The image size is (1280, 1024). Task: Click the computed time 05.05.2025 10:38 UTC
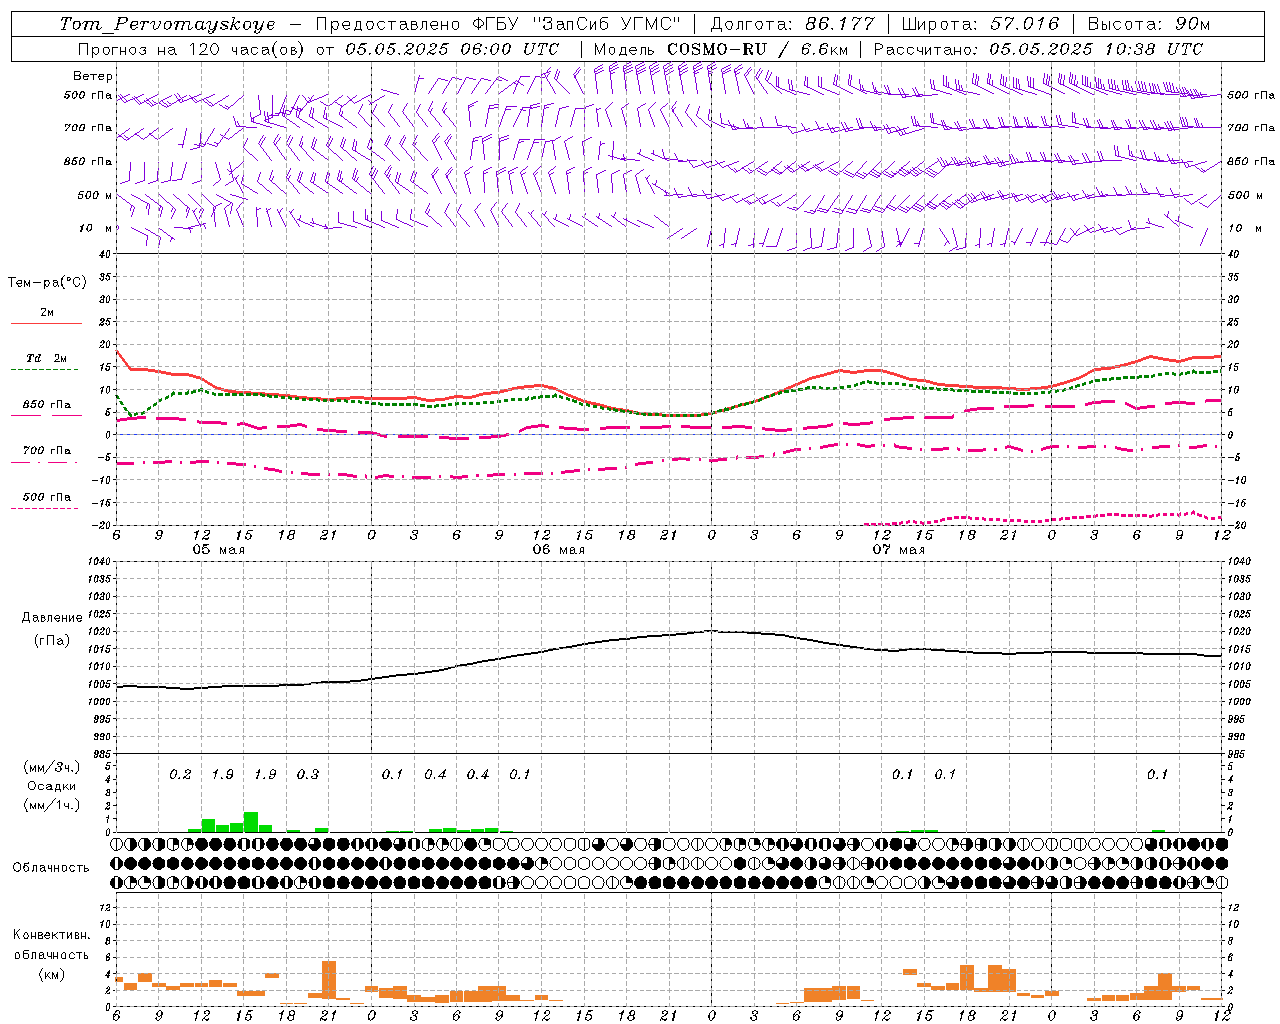[1096, 49]
